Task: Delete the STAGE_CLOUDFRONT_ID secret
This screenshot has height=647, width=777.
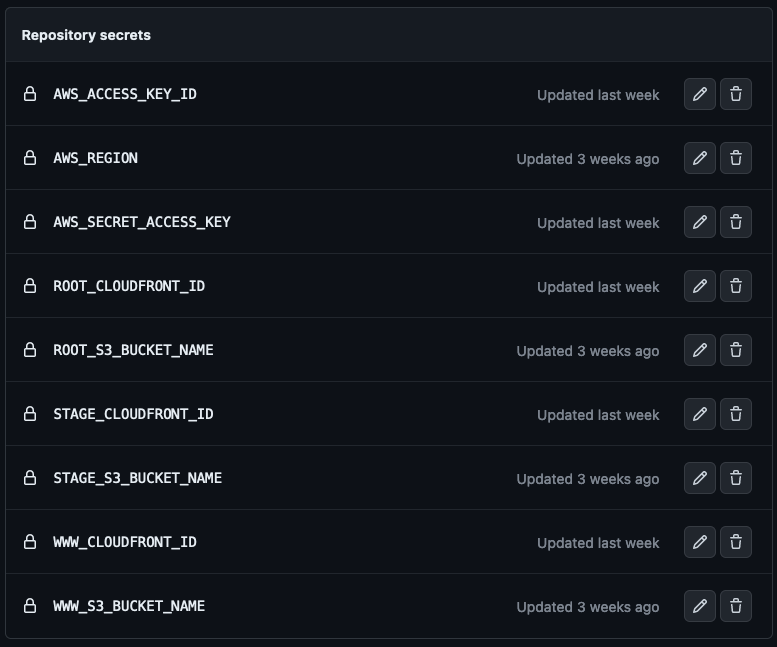Action: coord(736,414)
